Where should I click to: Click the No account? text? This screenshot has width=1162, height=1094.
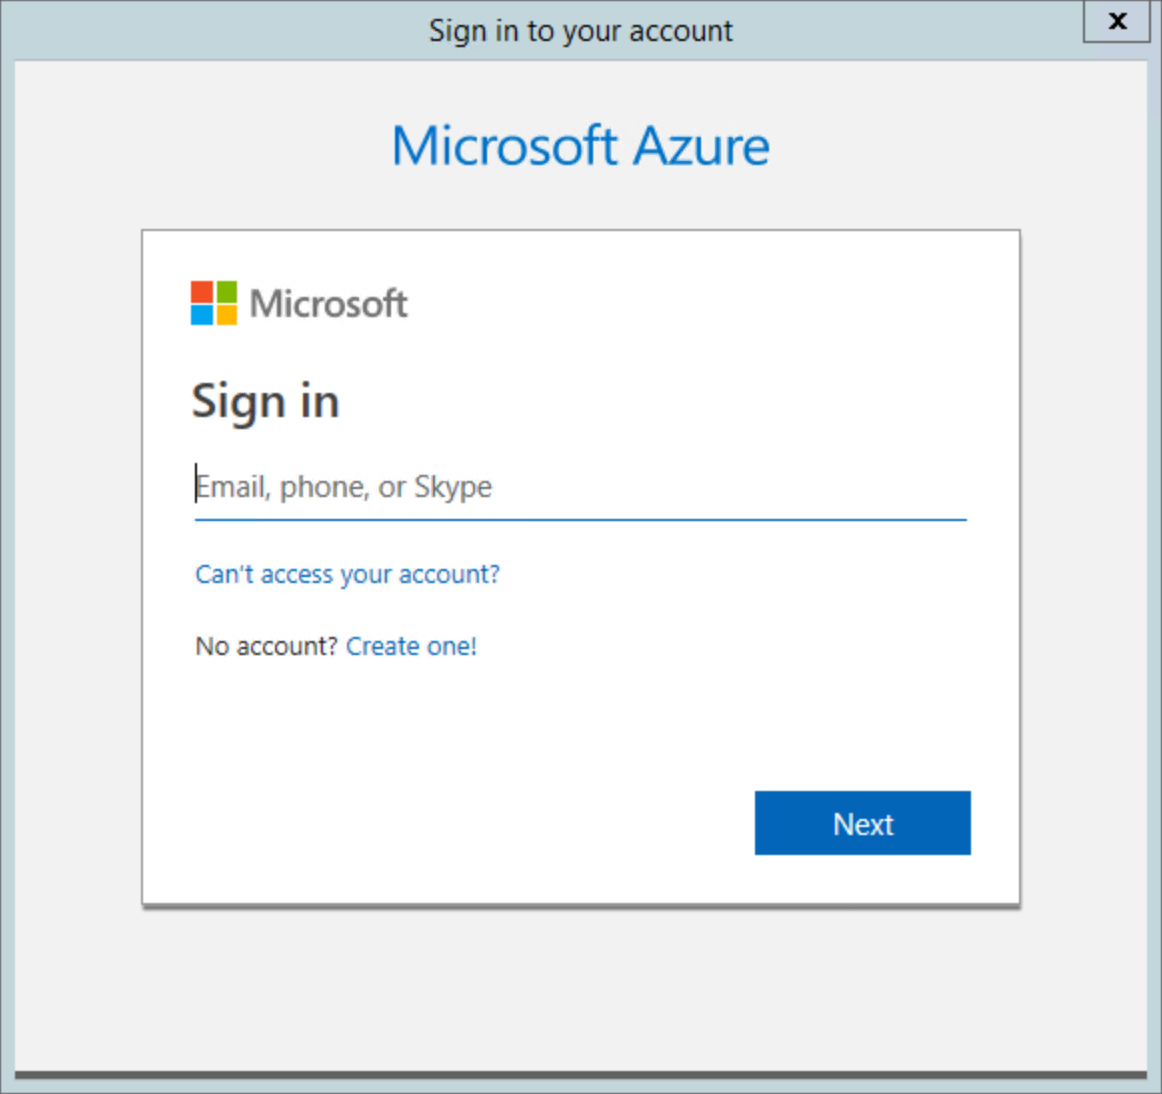267,646
